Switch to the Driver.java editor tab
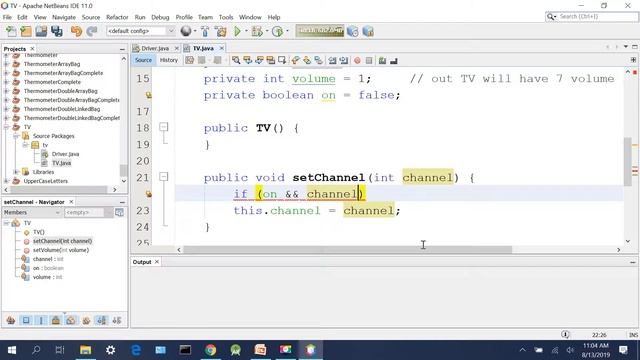The height and width of the screenshot is (360, 640). pyautogui.click(x=155, y=48)
